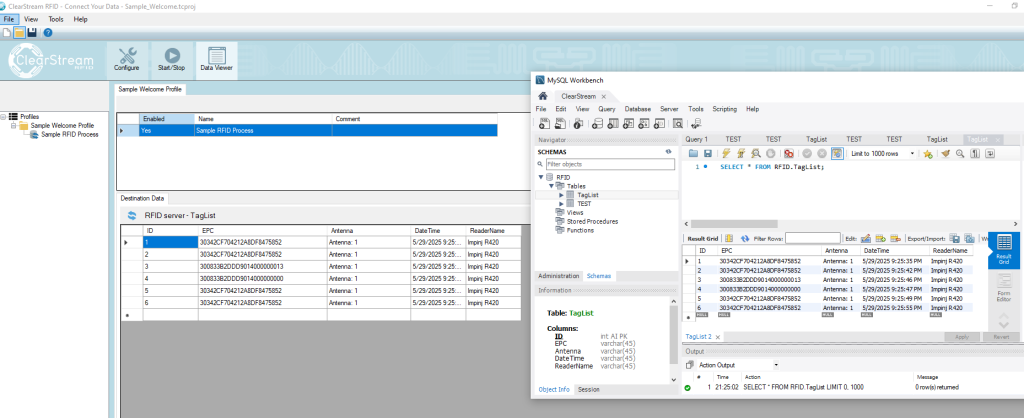The image size is (1024, 418).
Task: Select Sample RFID Process in profiles tree
Action: (69, 134)
